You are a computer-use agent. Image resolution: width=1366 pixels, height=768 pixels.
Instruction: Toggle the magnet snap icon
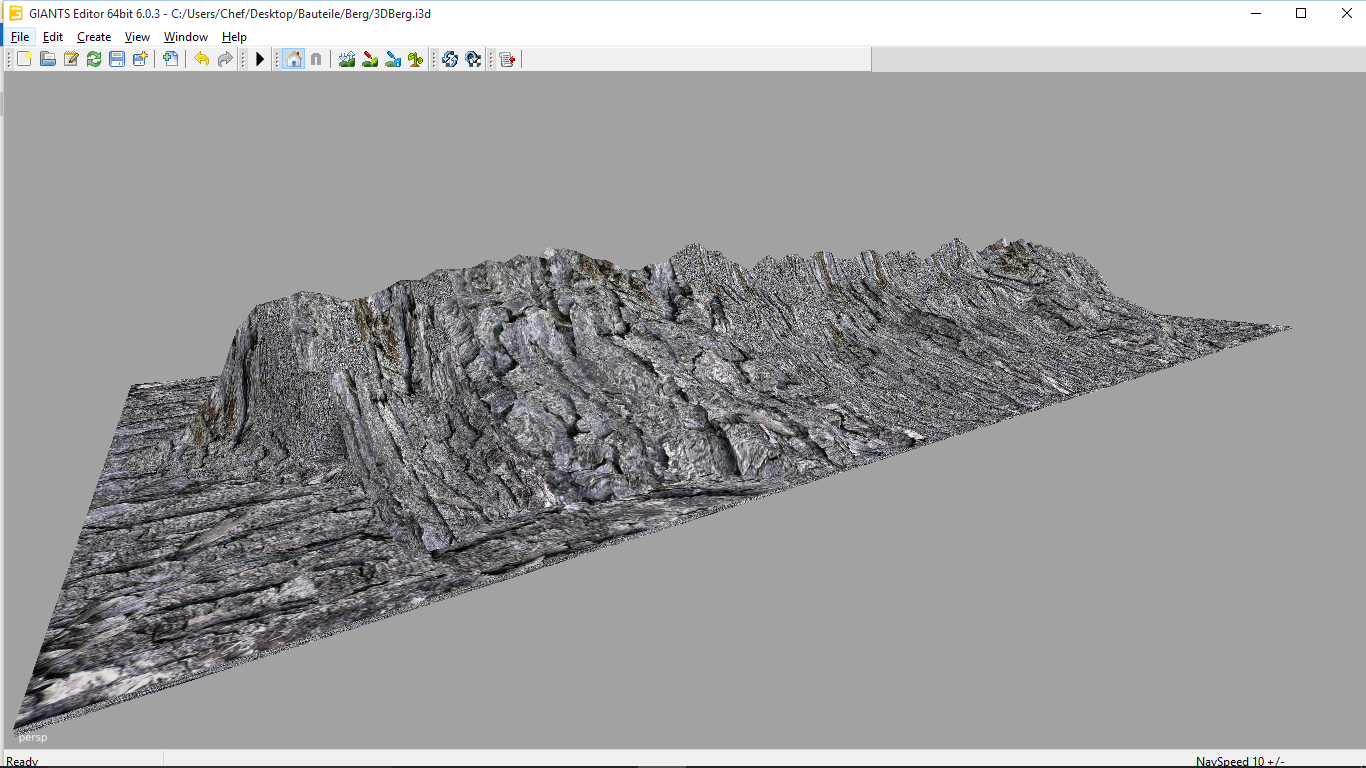pos(316,59)
